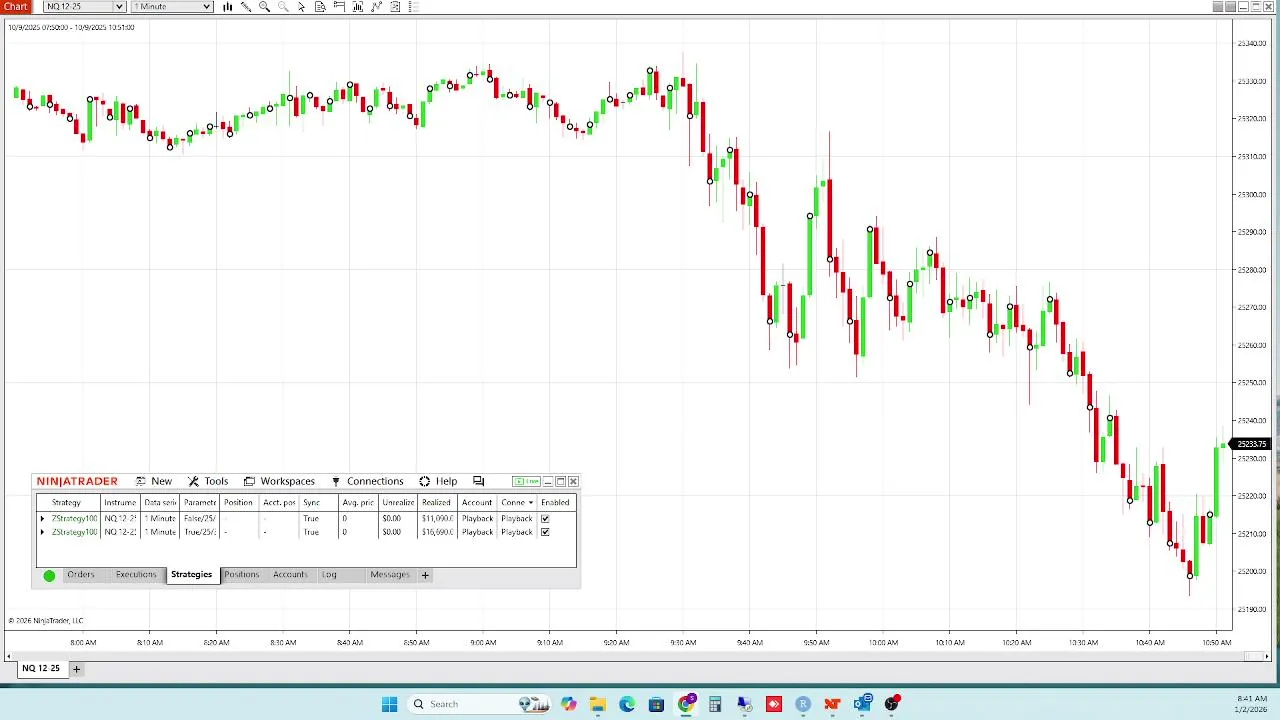This screenshot has width=1280, height=720.
Task: Add a new chart tab with plus button
Action: tap(76, 669)
